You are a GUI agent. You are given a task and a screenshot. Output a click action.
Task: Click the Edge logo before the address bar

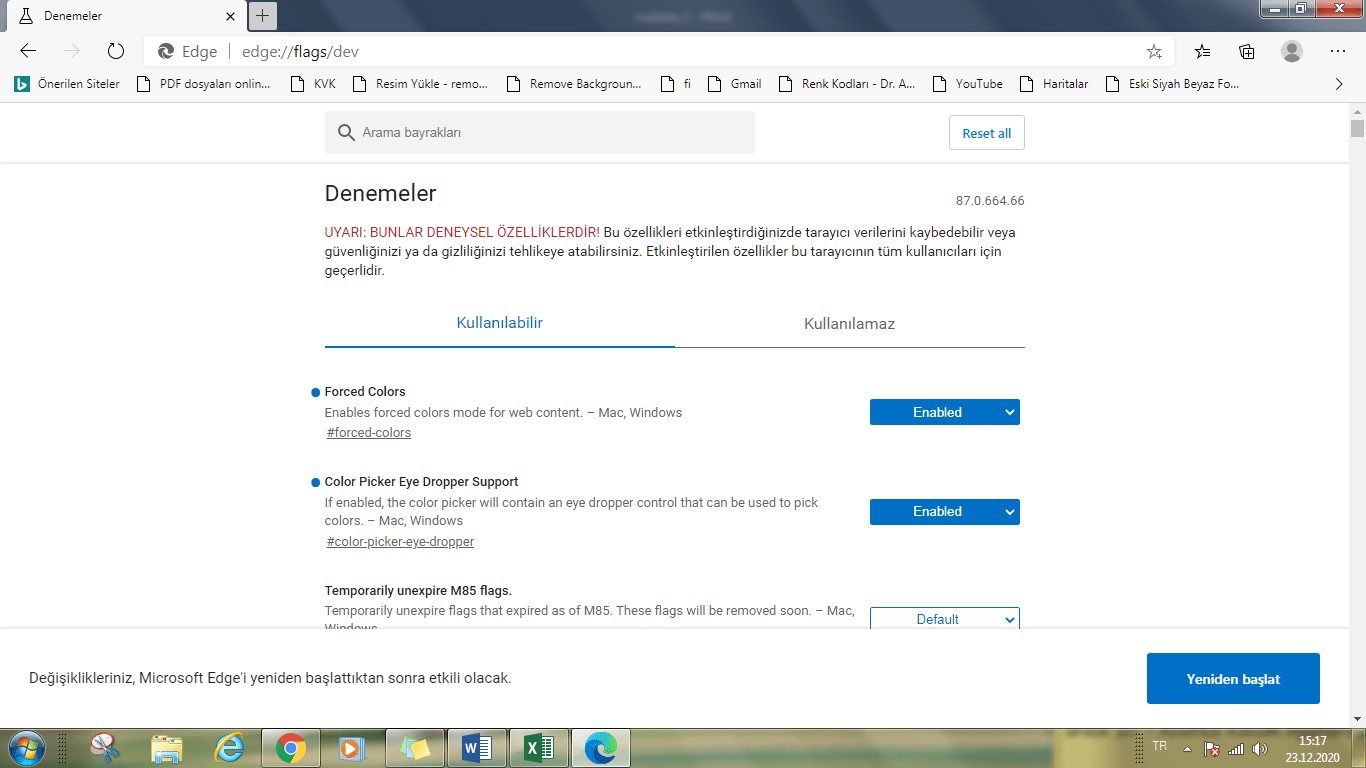pyautogui.click(x=163, y=51)
